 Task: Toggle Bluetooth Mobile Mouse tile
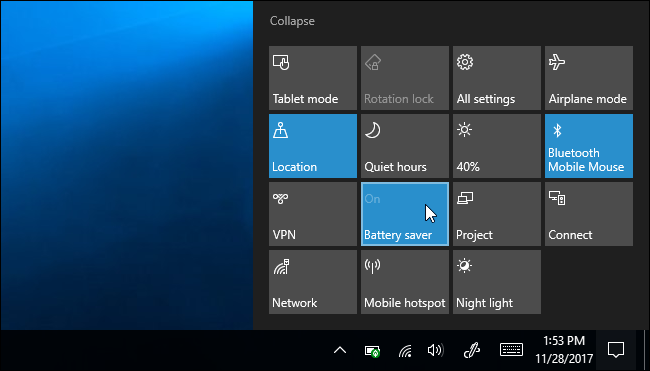coord(589,146)
